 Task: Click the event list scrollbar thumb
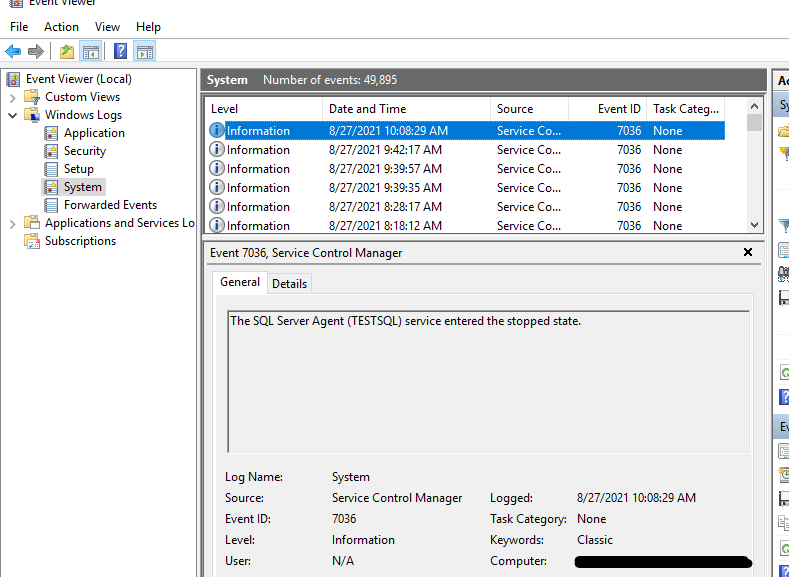[x=754, y=123]
